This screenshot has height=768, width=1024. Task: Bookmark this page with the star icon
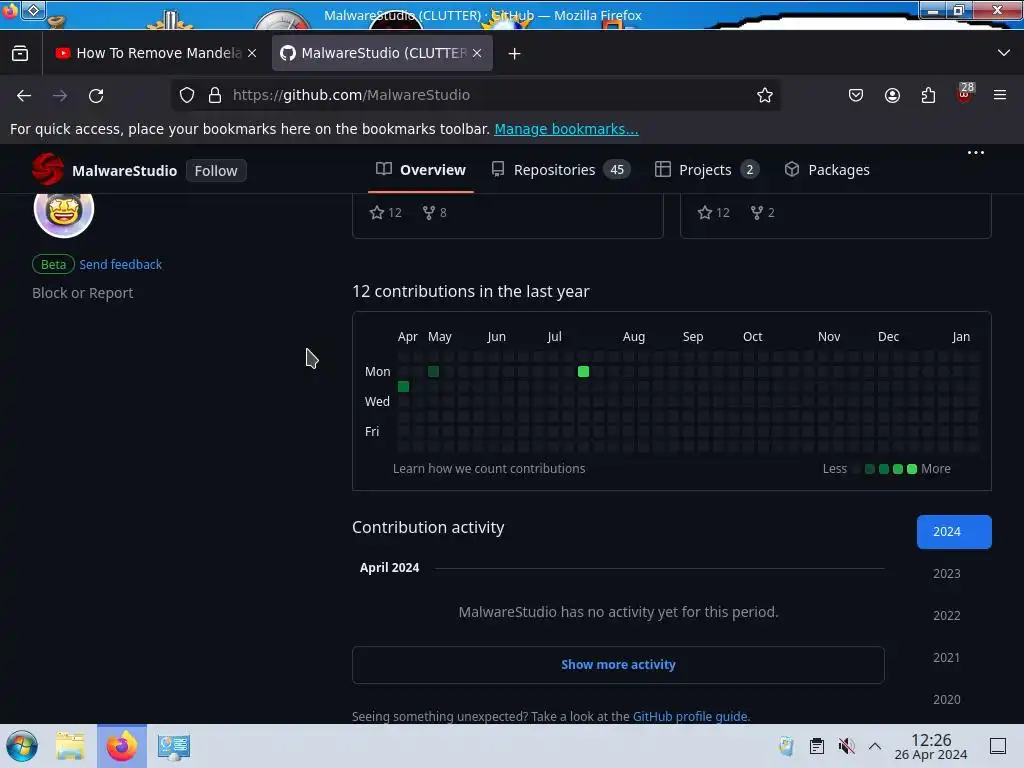[x=765, y=95]
